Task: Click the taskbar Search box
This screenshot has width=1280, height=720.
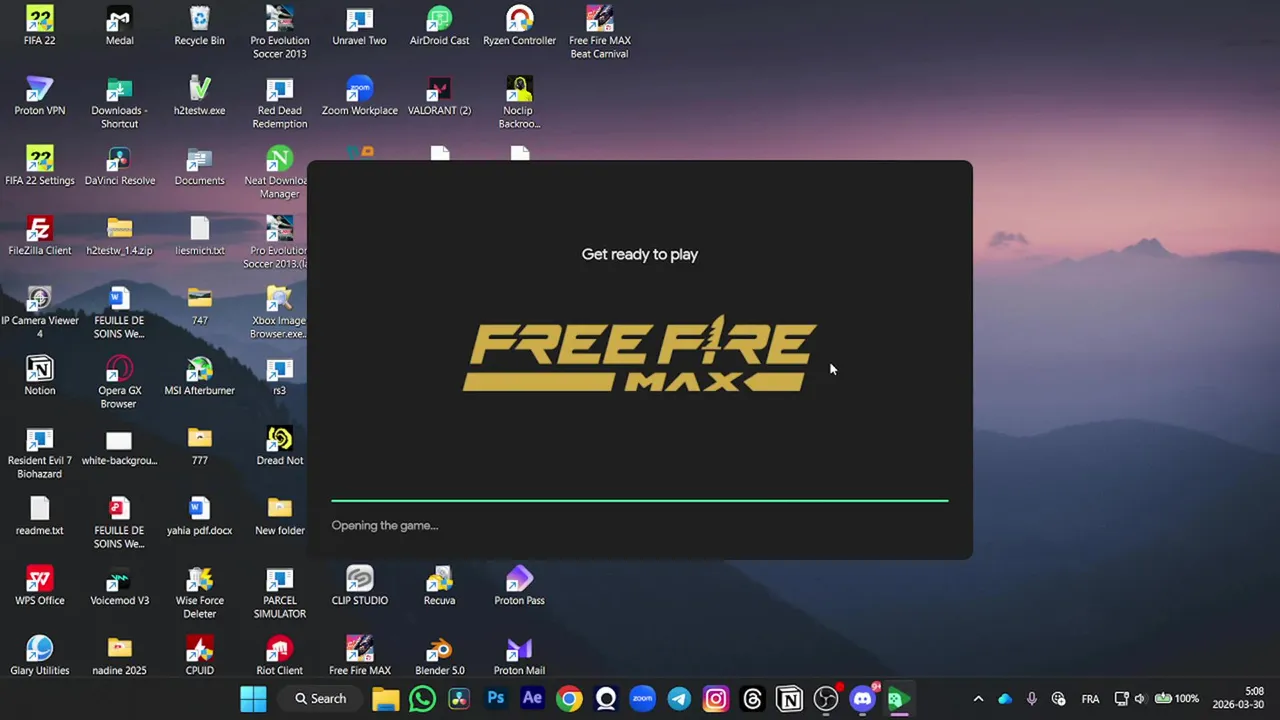Action: 320,699
